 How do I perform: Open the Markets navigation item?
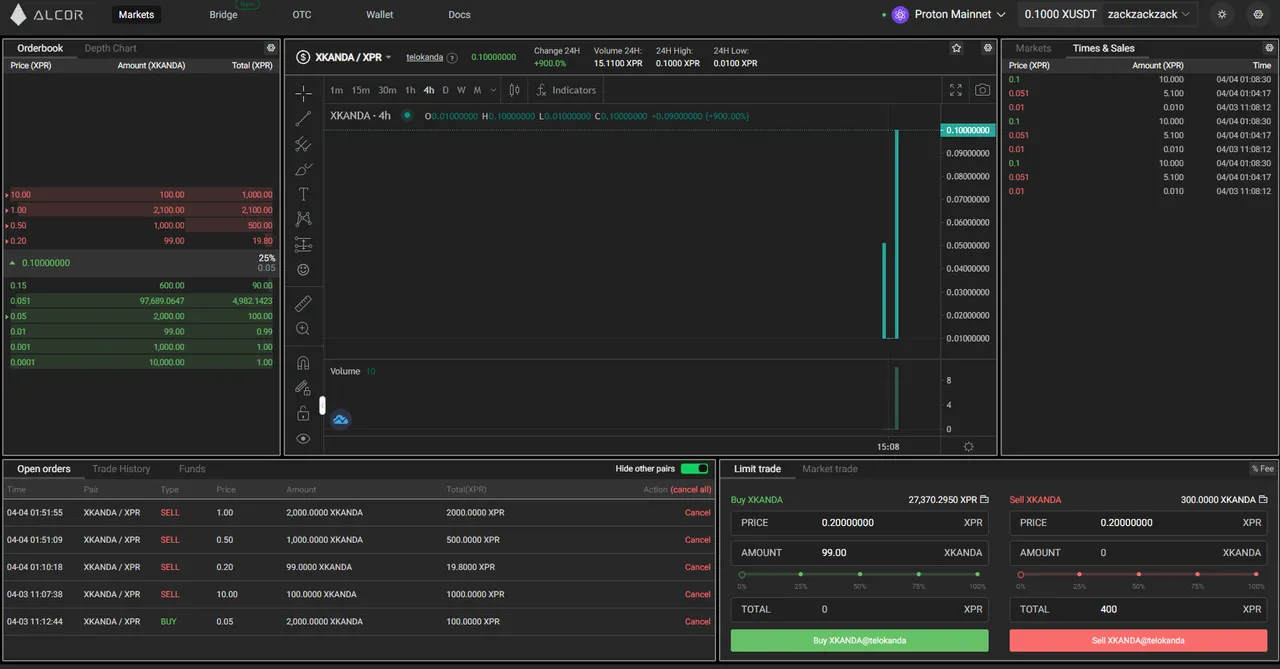pos(136,15)
